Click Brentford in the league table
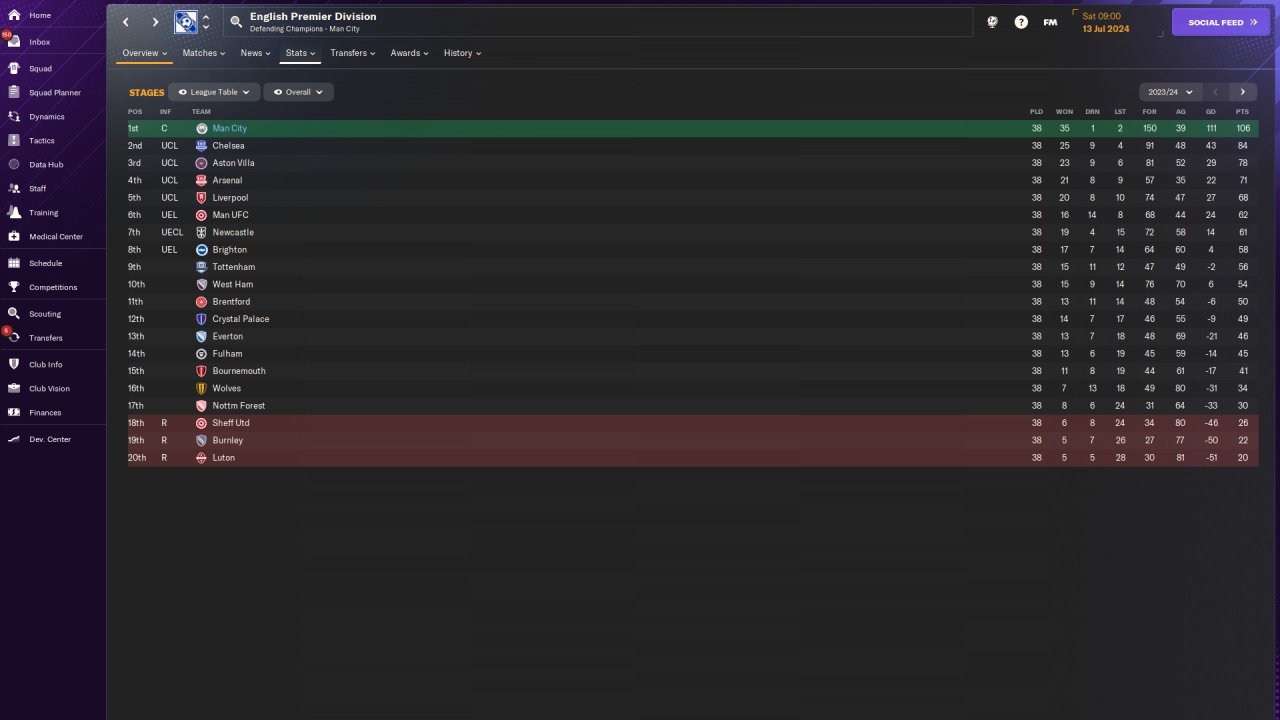 [x=231, y=302]
